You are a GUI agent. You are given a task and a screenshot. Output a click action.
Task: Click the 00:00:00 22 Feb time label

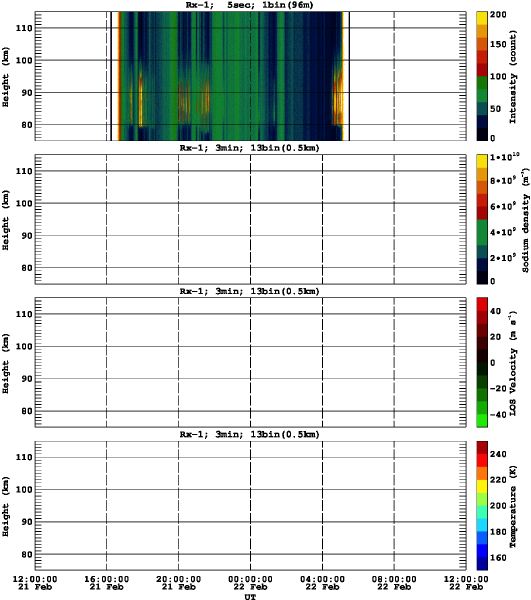250,583
